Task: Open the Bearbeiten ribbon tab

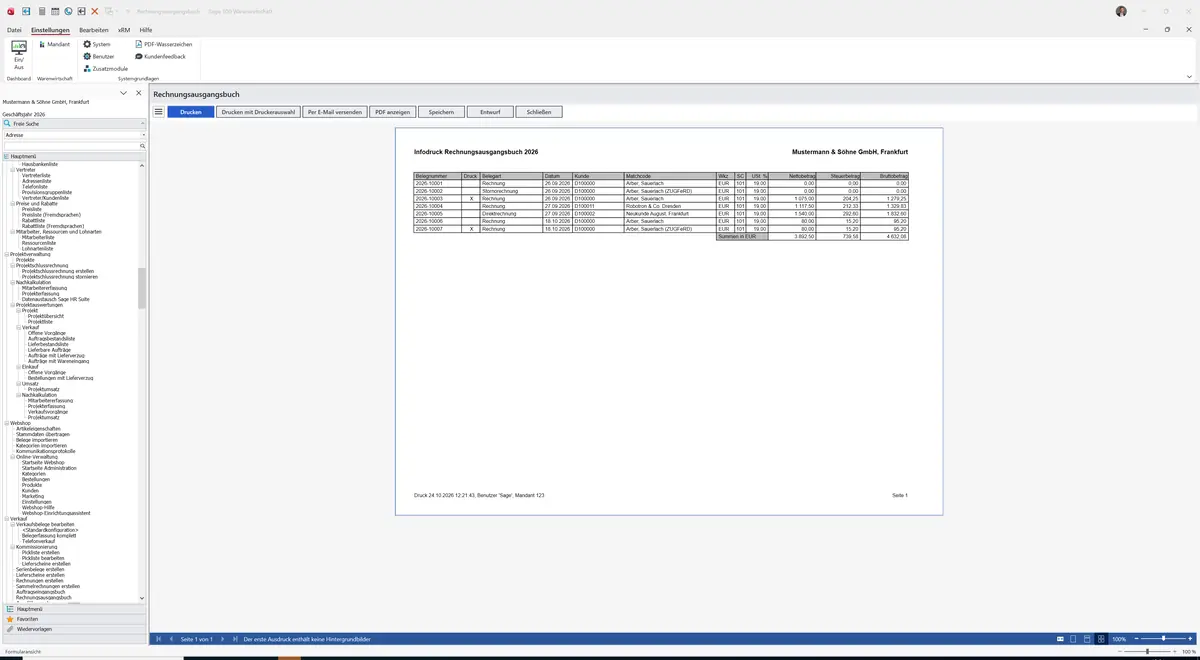Action: coord(94,30)
